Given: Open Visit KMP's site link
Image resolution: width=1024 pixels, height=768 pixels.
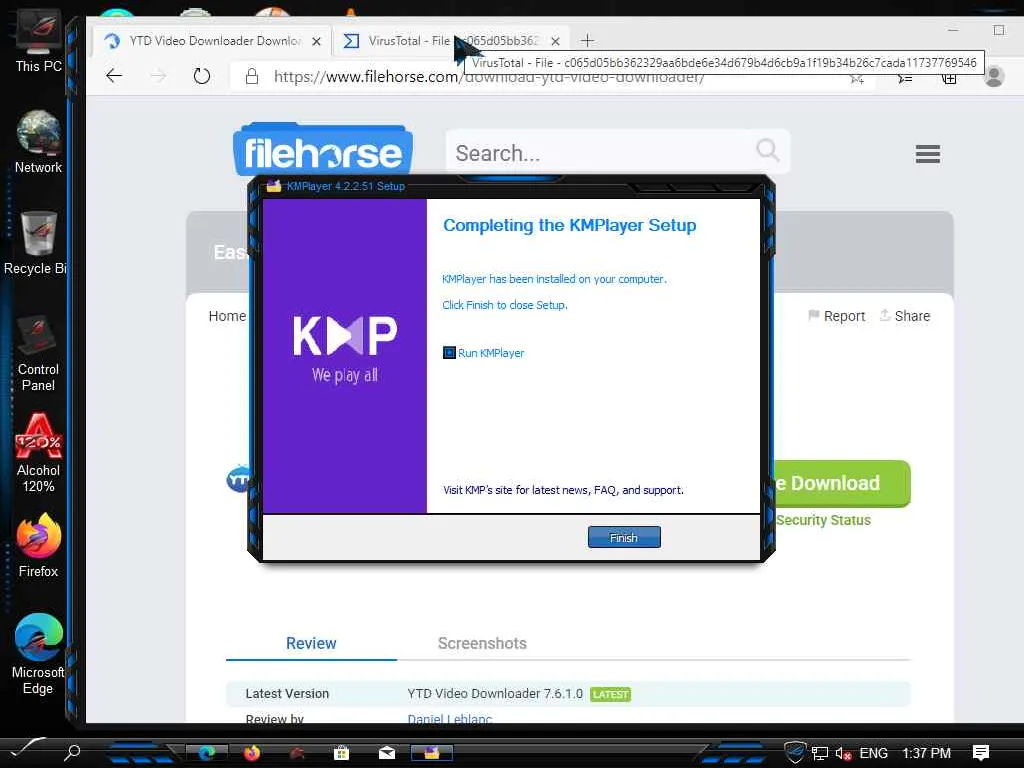Looking at the screenshot, I should (x=563, y=490).
